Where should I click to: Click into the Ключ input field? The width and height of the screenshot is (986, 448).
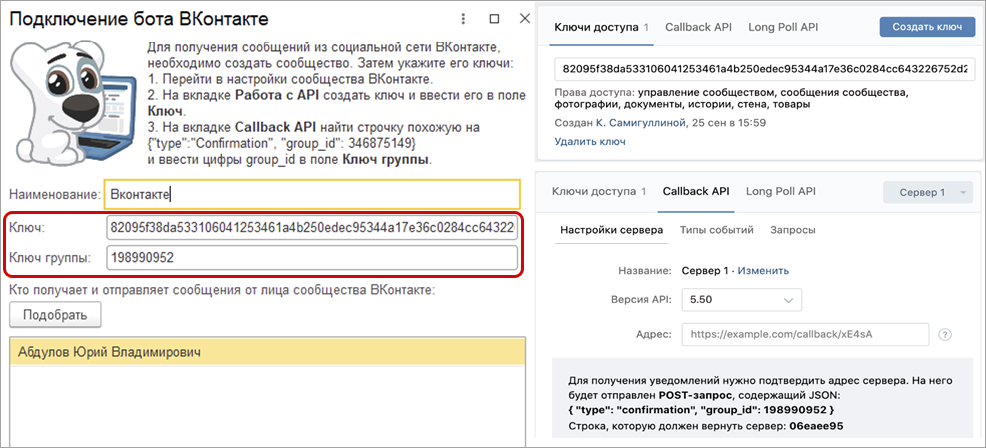313,229
